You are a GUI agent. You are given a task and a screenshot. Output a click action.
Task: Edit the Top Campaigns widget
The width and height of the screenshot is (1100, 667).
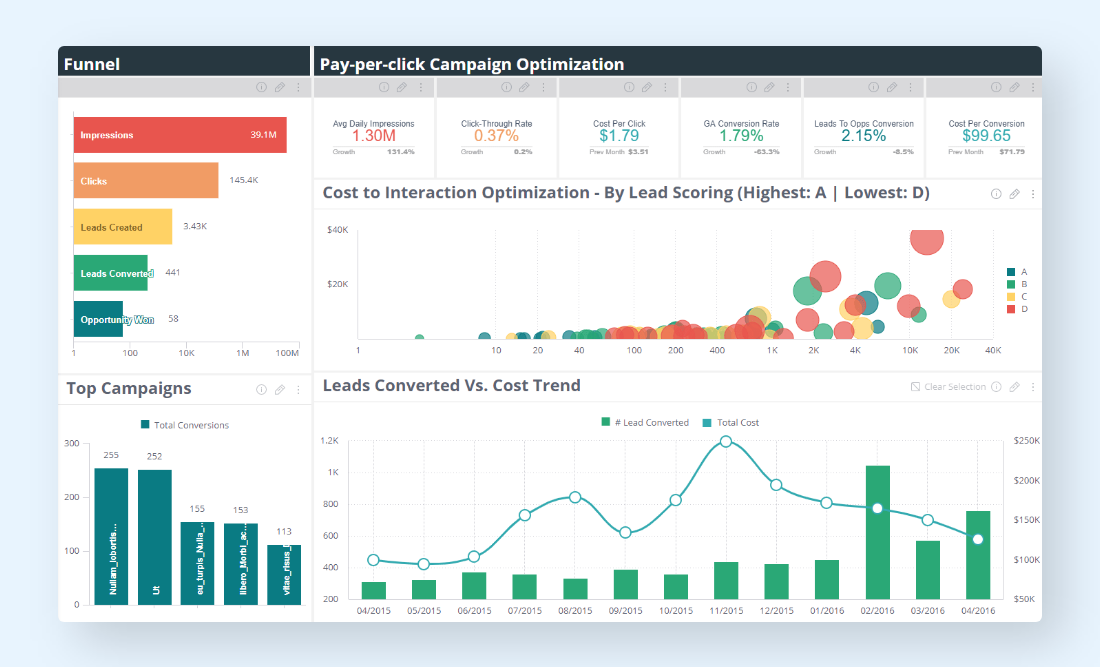pos(280,390)
